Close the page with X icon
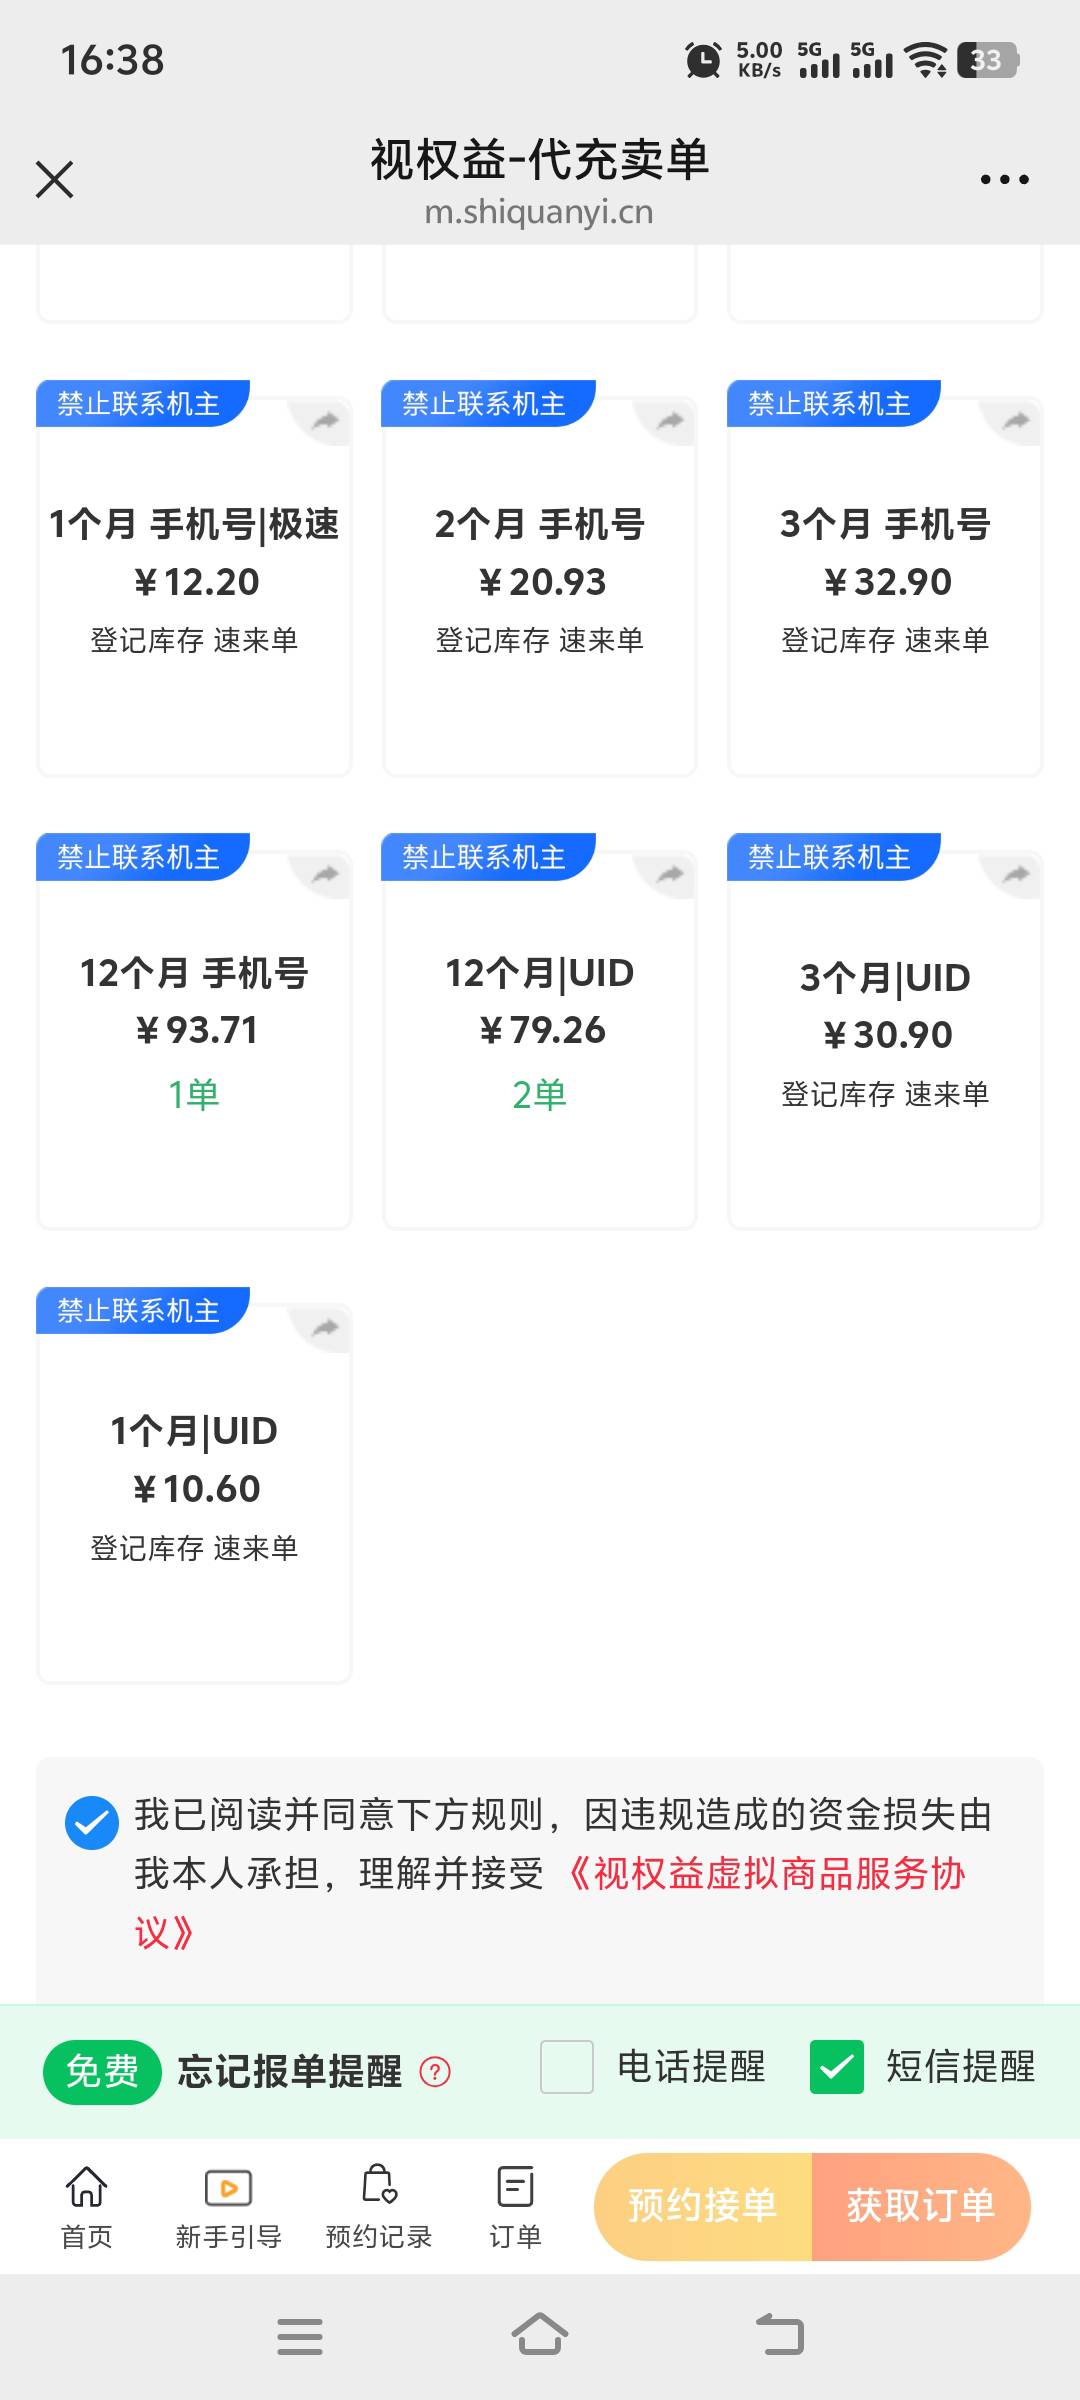The width and height of the screenshot is (1080, 2400). (55, 180)
